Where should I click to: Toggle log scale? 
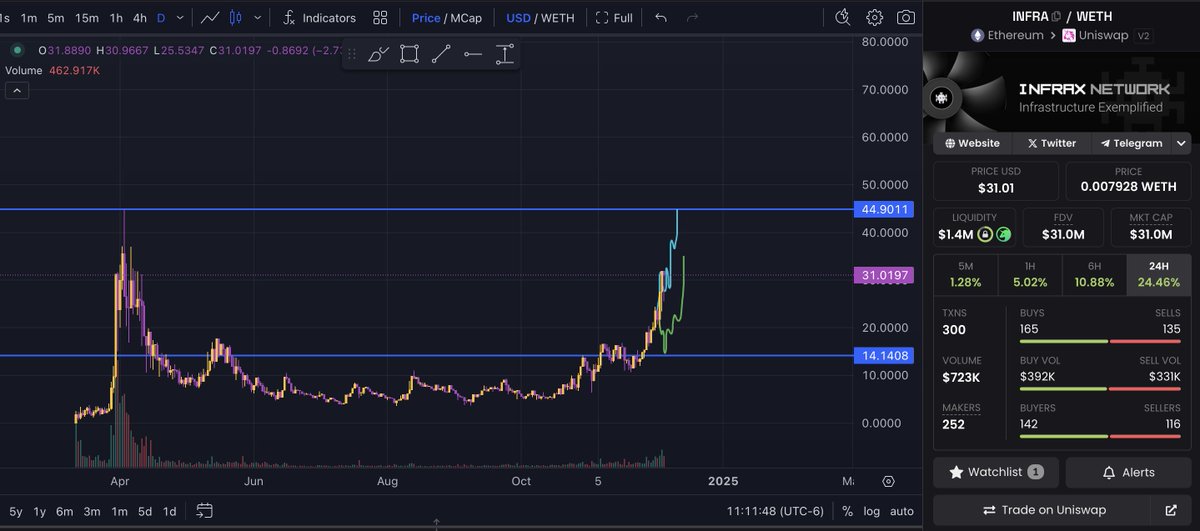(x=871, y=511)
